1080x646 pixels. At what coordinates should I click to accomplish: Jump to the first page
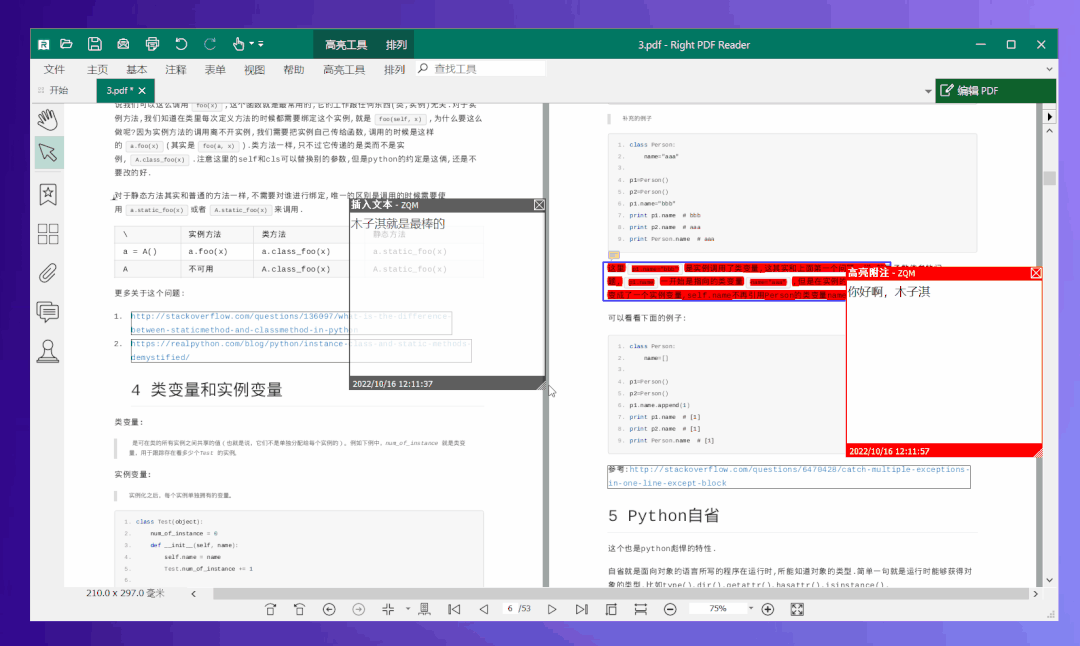[454, 609]
